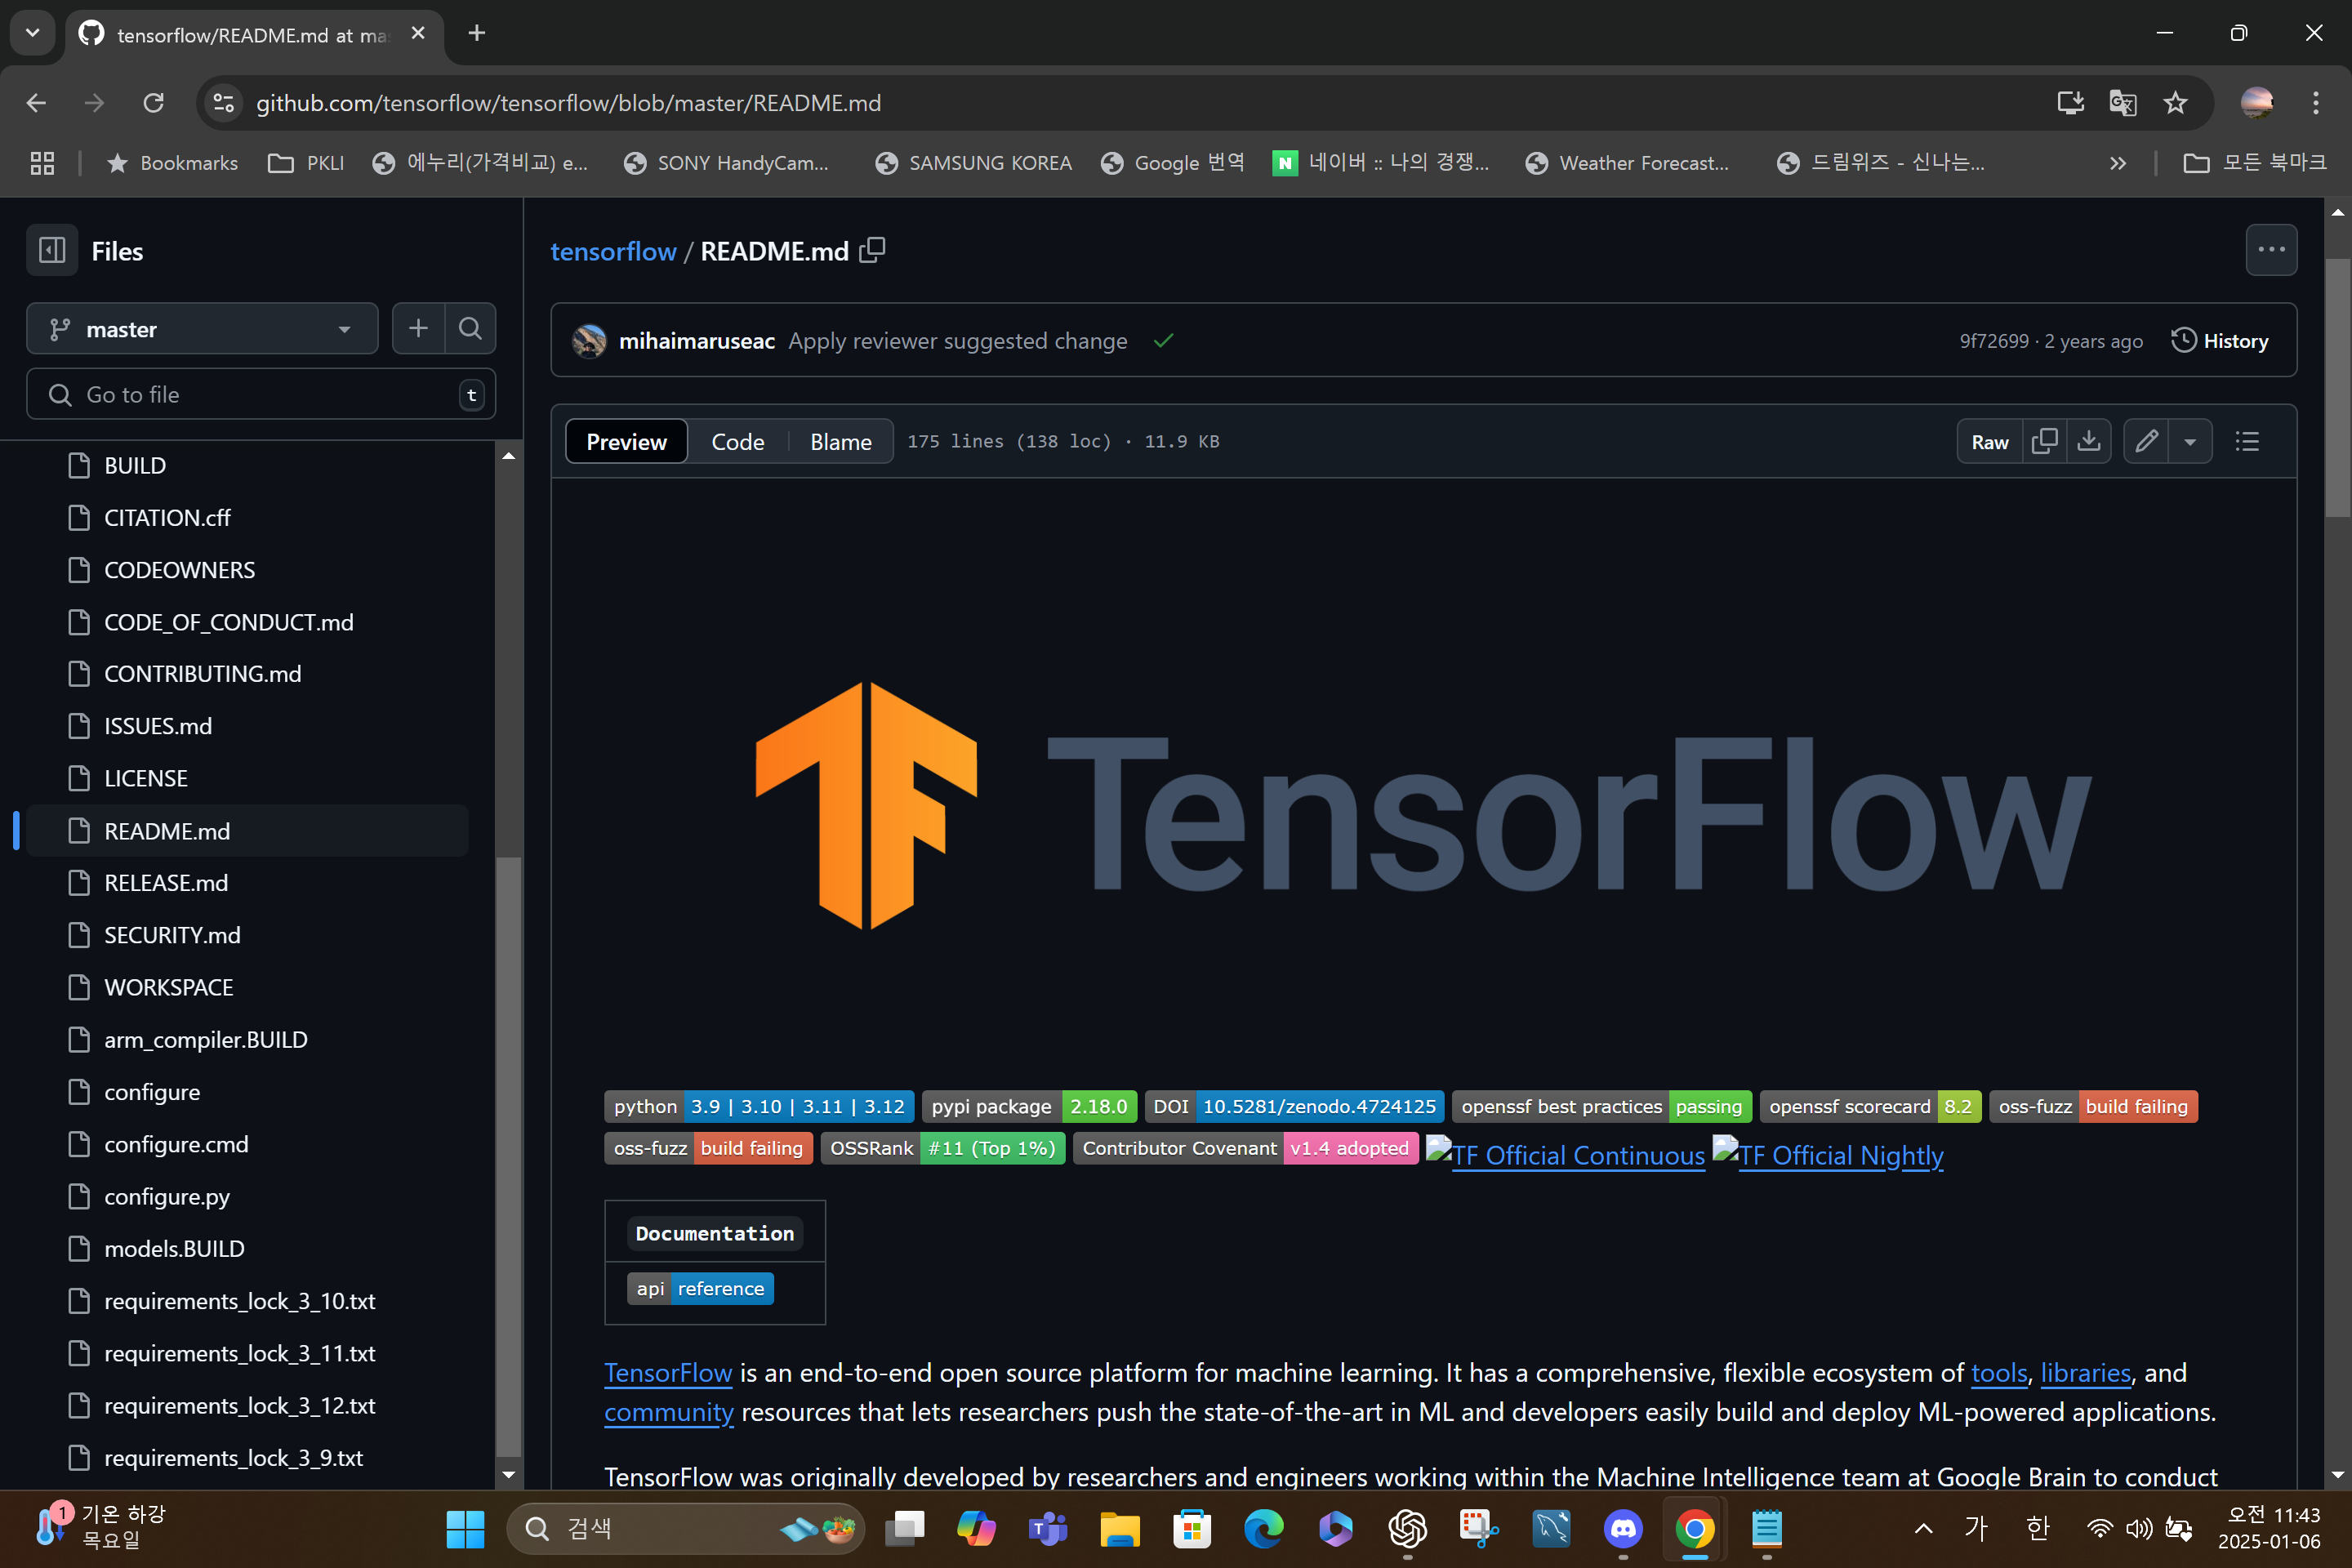The image size is (2352, 1568).
Task: Focus the Go to file input
Action: pyautogui.click(x=261, y=394)
